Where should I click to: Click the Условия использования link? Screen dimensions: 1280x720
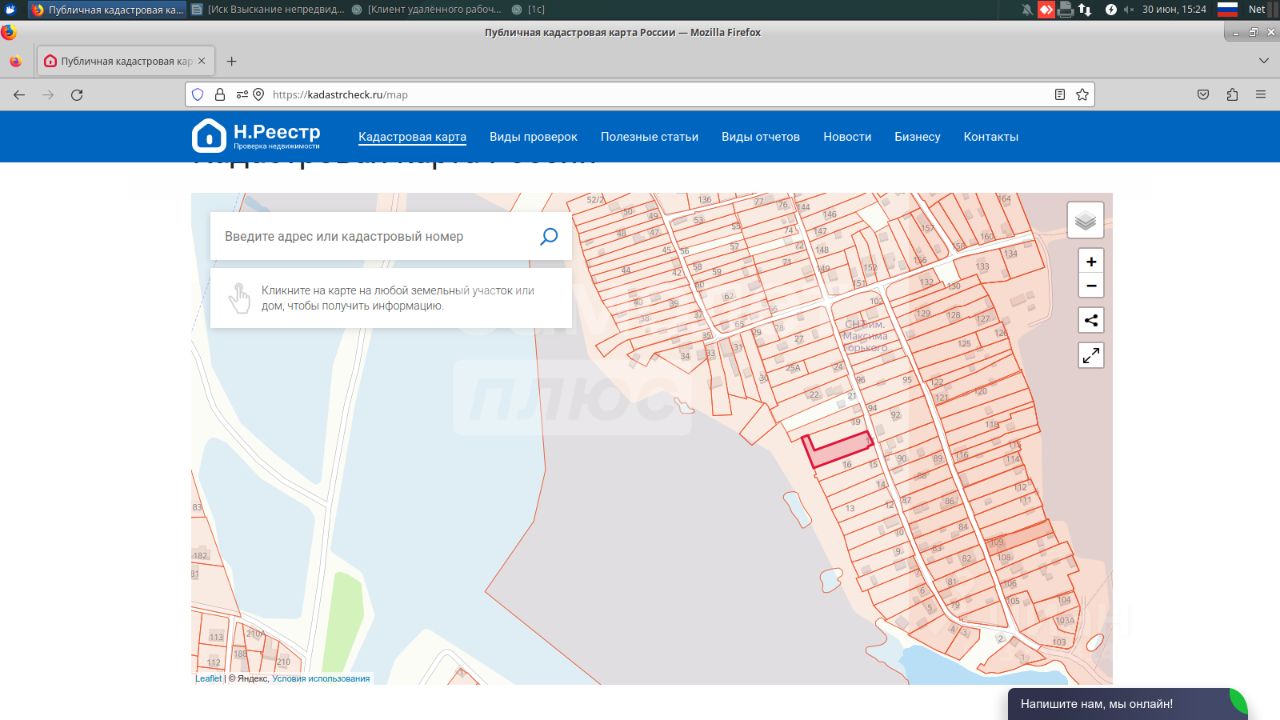coord(320,678)
